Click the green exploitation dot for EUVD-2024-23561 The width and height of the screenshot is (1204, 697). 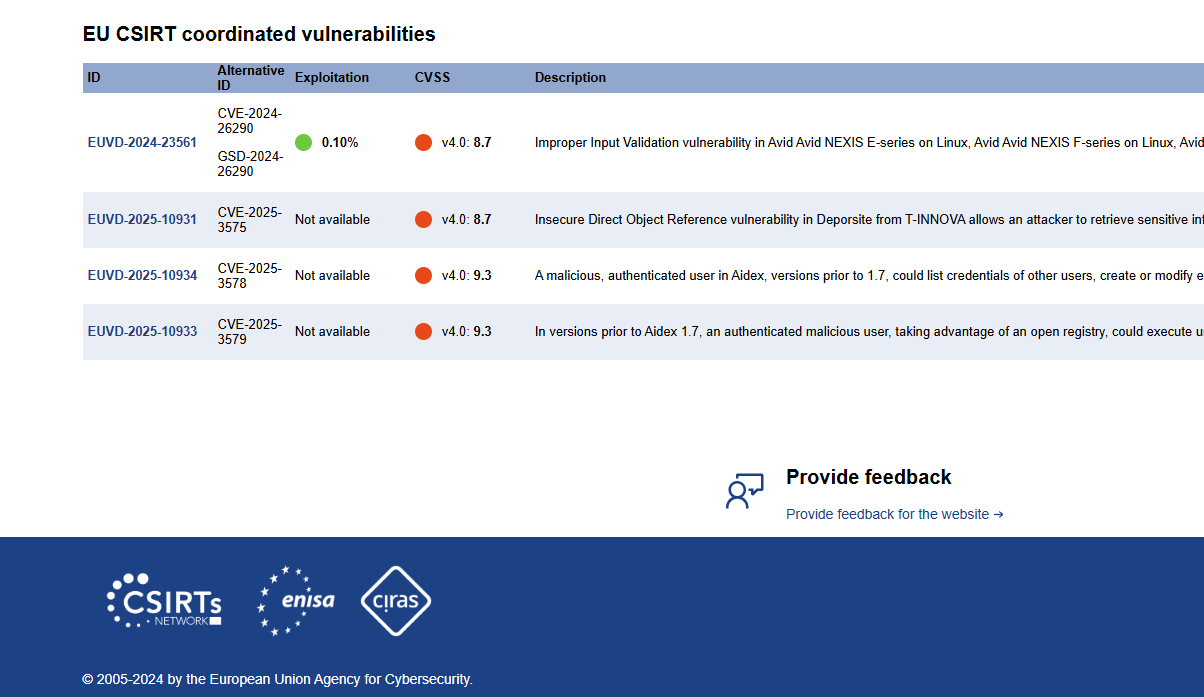(304, 143)
